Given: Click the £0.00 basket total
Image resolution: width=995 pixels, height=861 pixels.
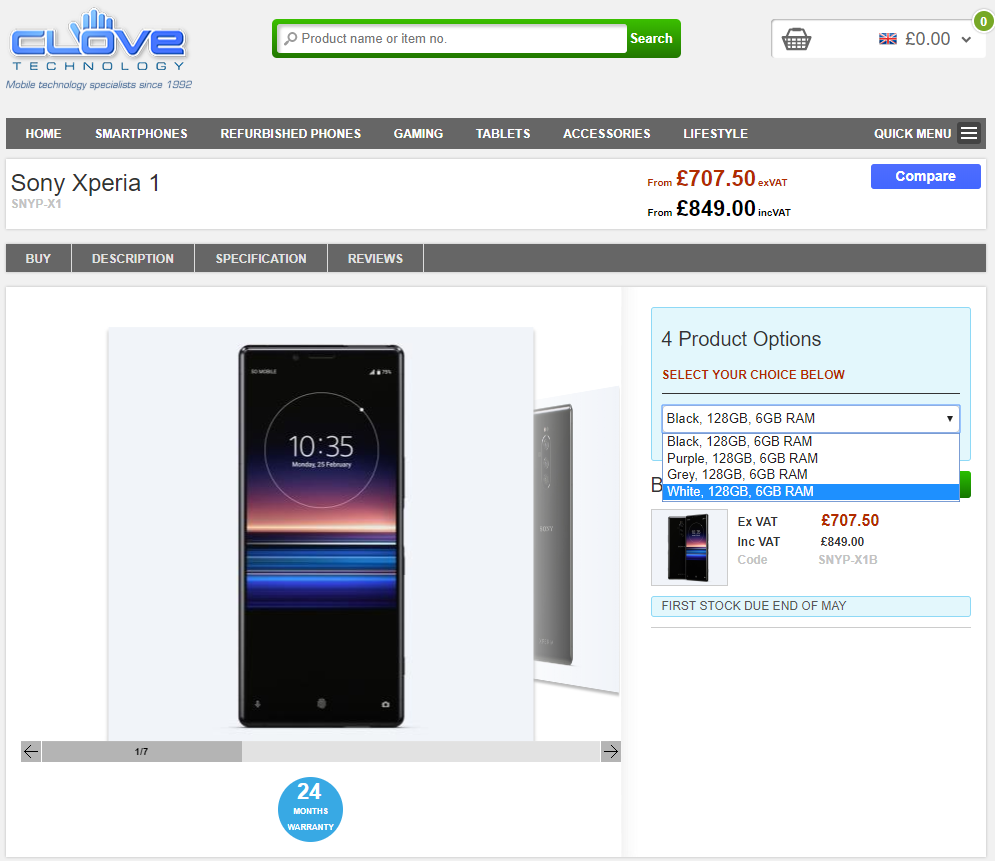Looking at the screenshot, I should coord(928,39).
